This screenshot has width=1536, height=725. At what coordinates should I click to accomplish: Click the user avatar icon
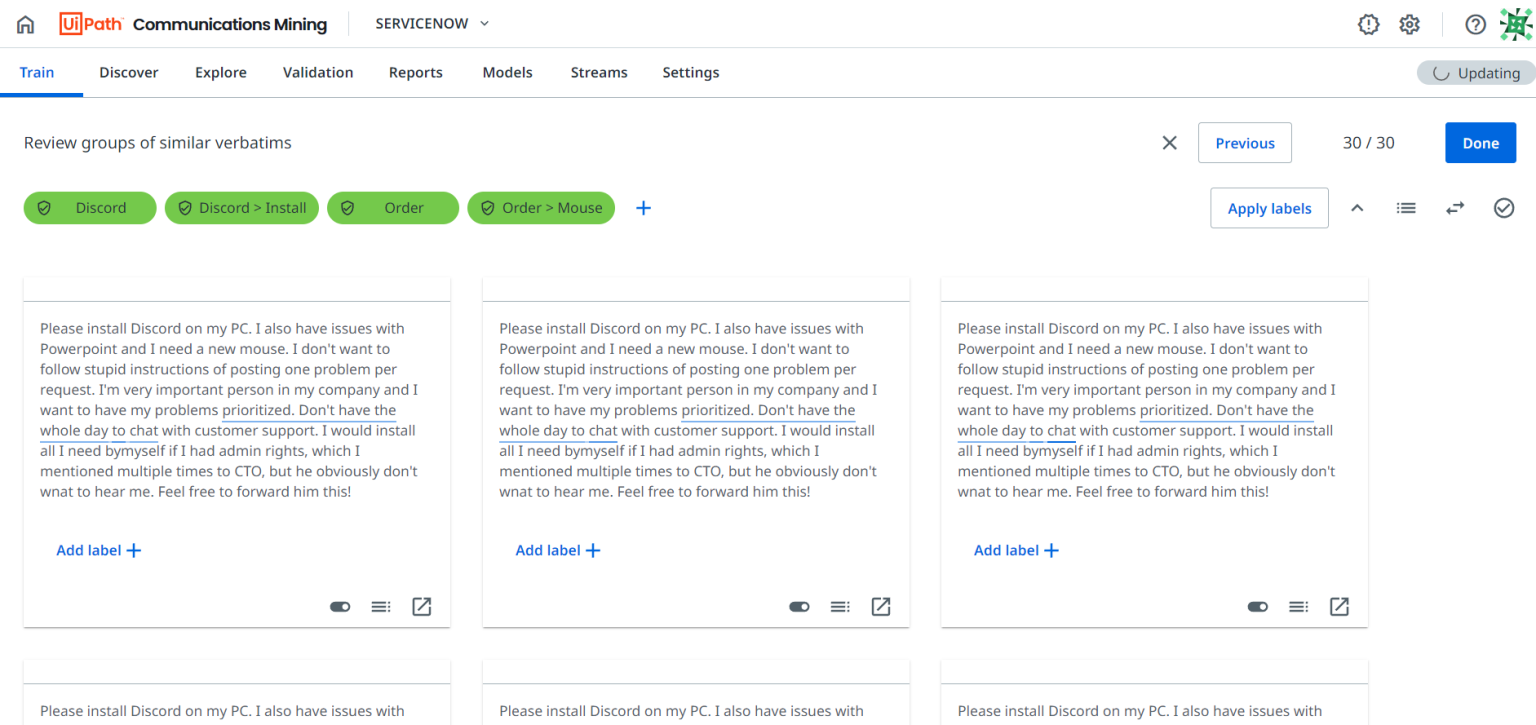coord(1517,23)
